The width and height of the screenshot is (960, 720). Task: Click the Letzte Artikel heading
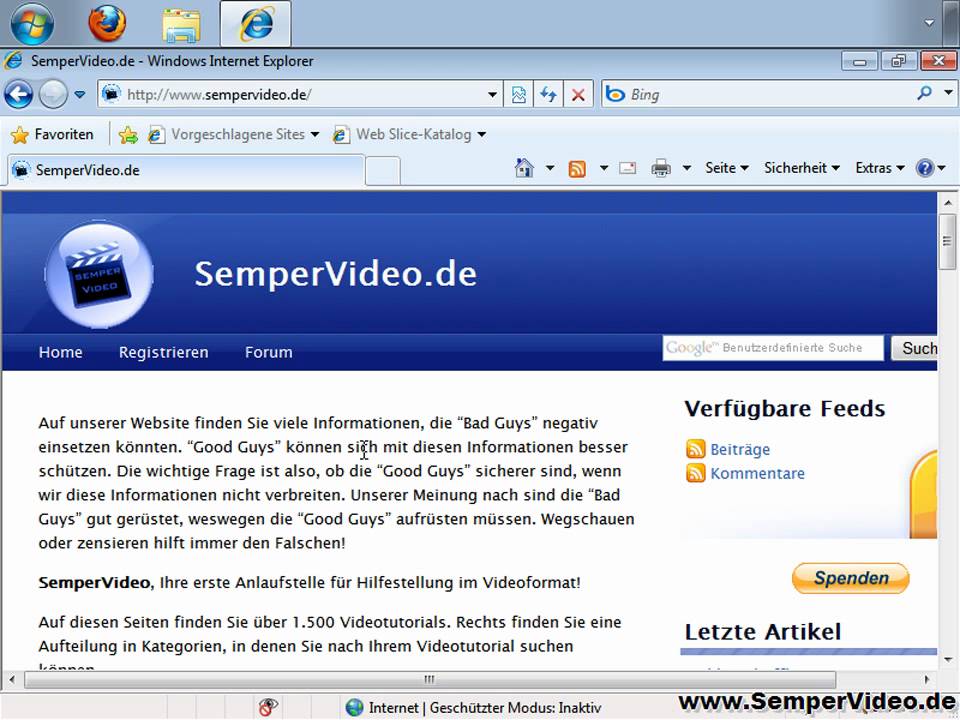[x=762, y=632]
